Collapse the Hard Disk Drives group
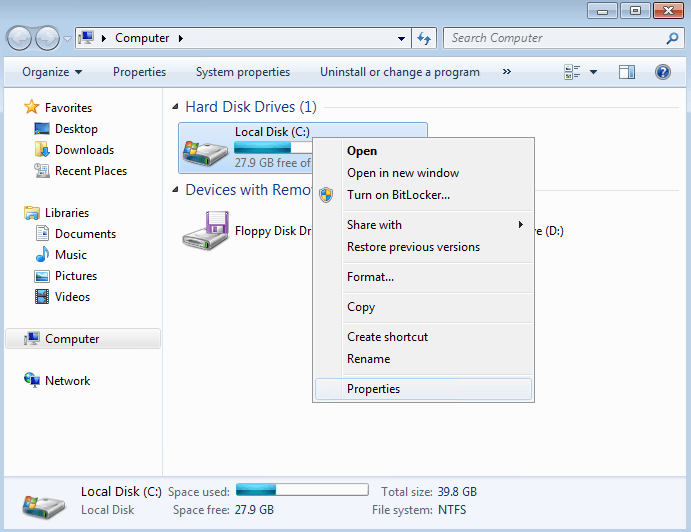Image resolution: width=691 pixels, height=532 pixels. coord(177,107)
